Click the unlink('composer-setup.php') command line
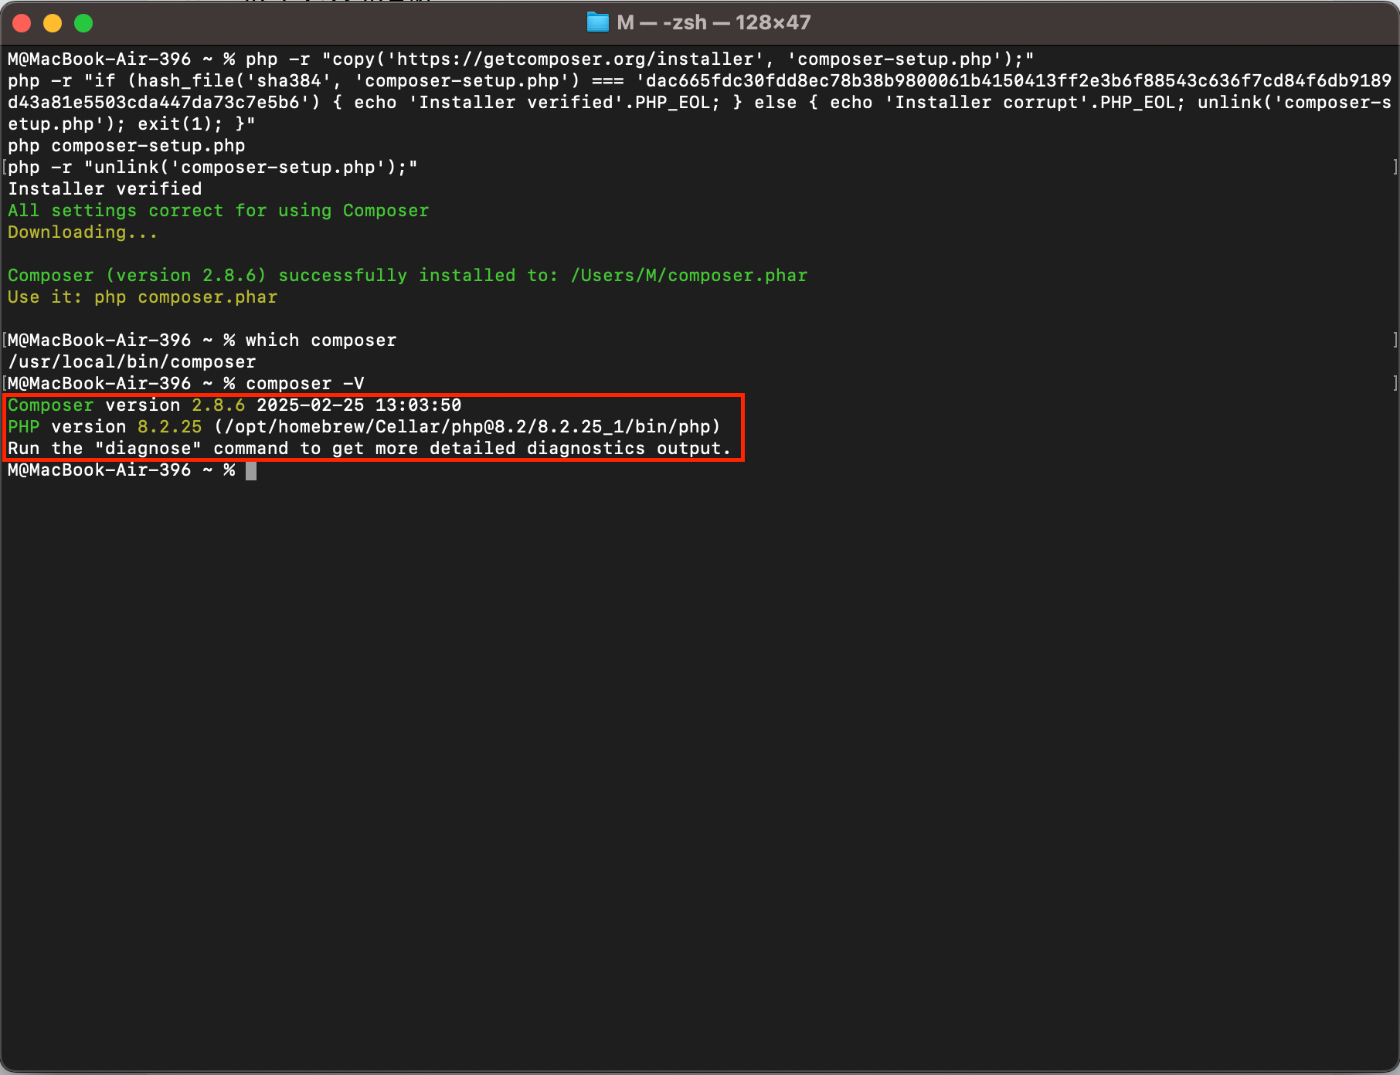1400x1075 pixels. [213, 167]
